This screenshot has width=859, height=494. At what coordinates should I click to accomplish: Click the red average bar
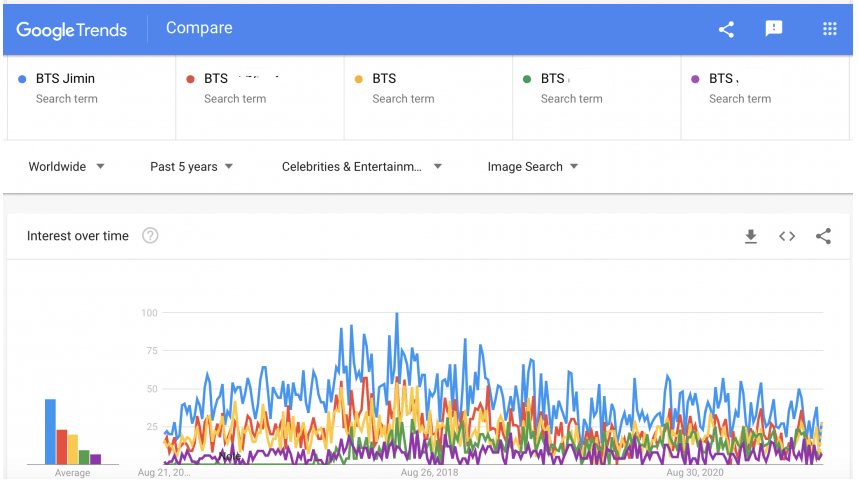click(x=61, y=447)
